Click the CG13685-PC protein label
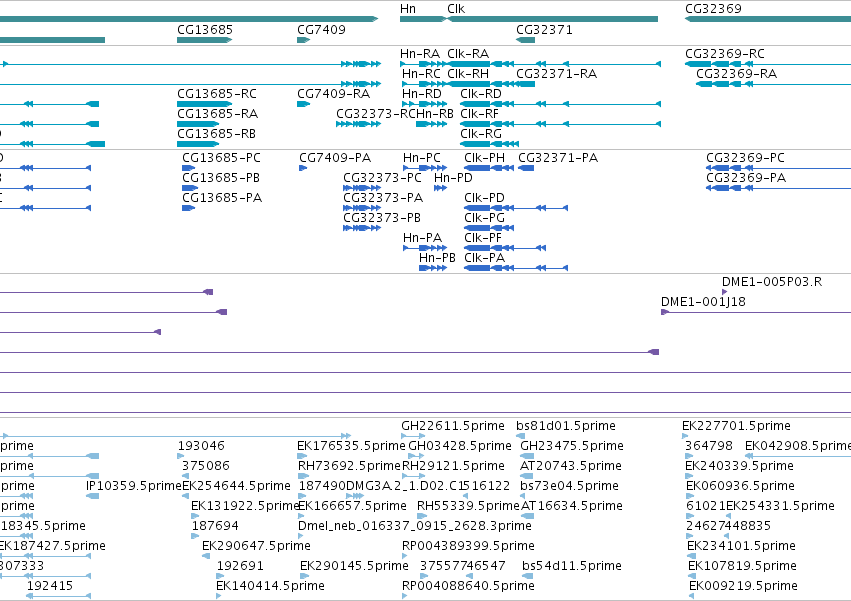 click(221, 158)
